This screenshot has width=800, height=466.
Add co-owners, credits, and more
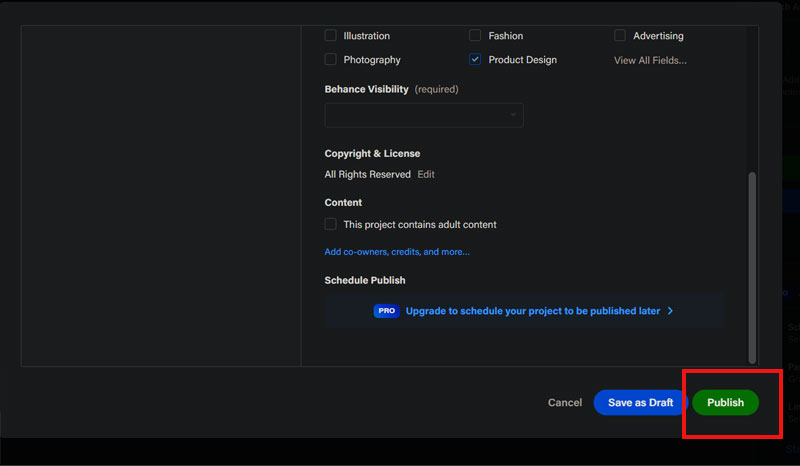(x=397, y=252)
